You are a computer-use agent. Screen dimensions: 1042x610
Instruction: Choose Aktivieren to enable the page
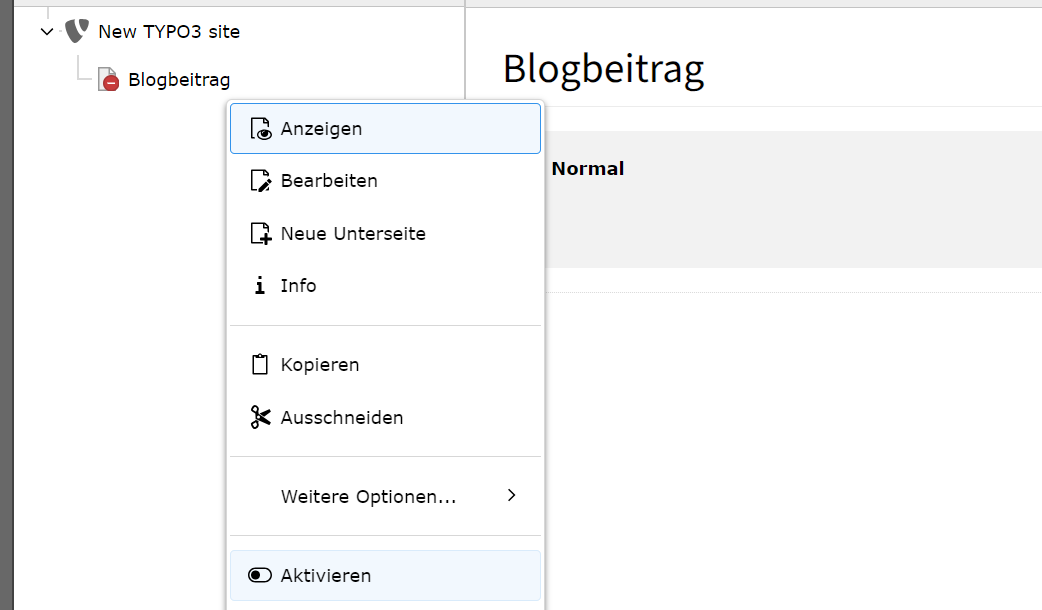pyautogui.click(x=385, y=575)
